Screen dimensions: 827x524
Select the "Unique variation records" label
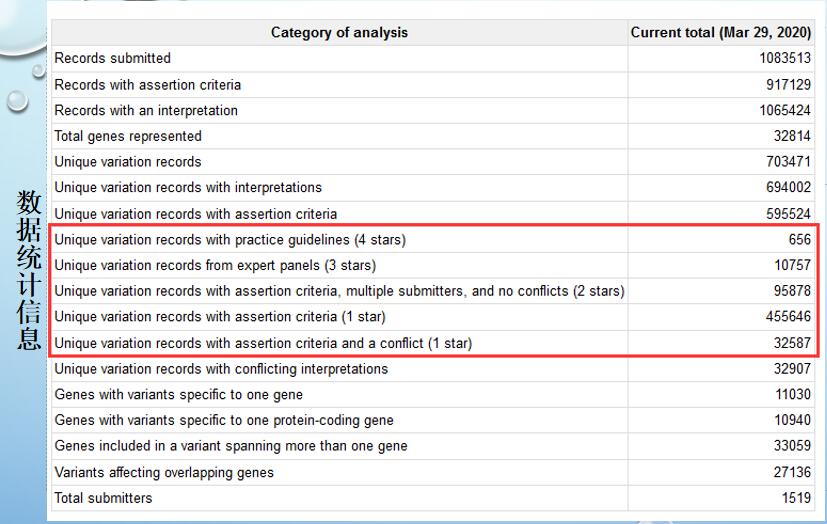(128, 162)
